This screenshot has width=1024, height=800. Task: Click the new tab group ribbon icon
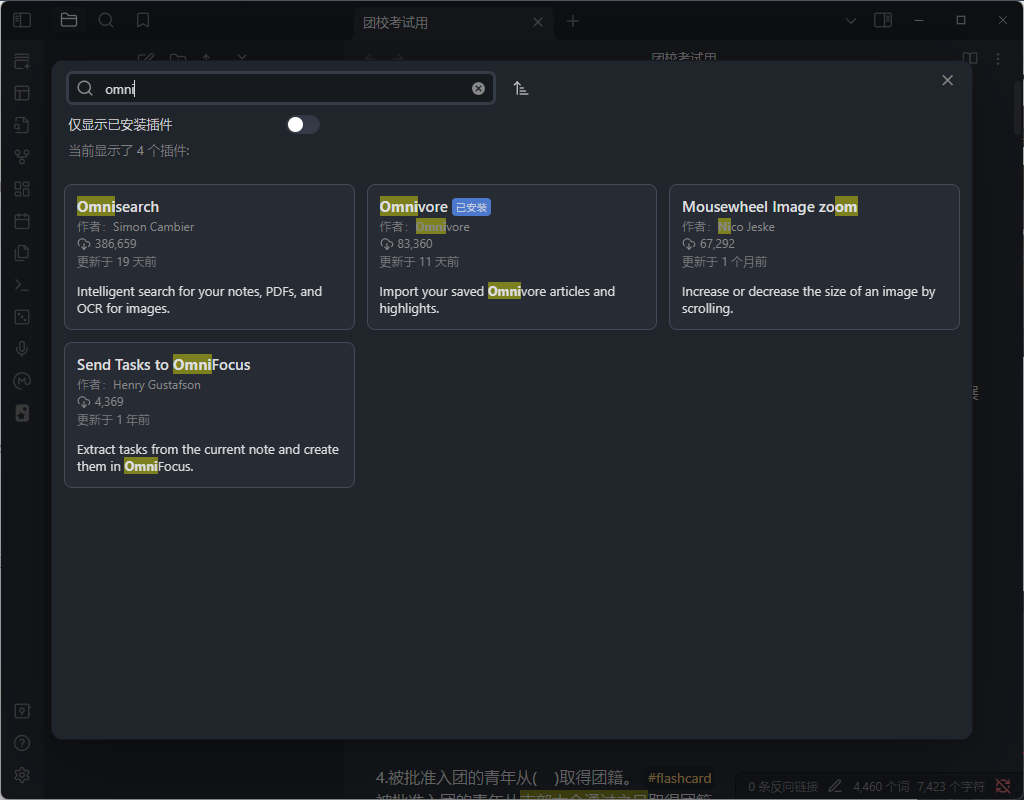click(22, 61)
